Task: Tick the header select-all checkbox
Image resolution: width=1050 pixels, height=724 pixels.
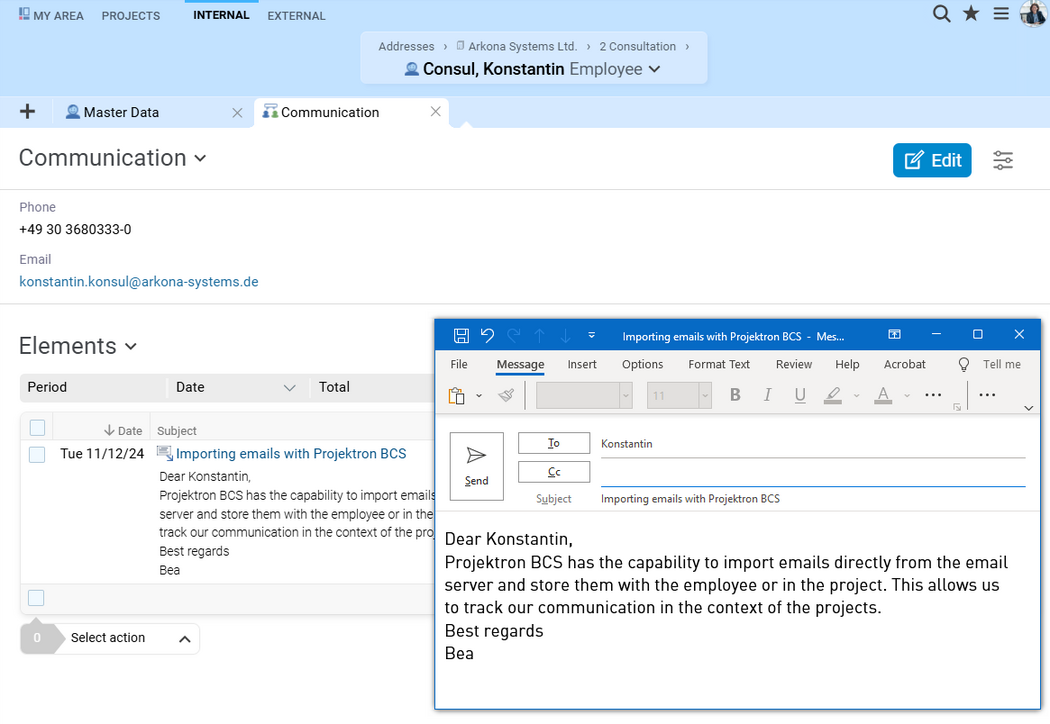Action: click(38, 427)
